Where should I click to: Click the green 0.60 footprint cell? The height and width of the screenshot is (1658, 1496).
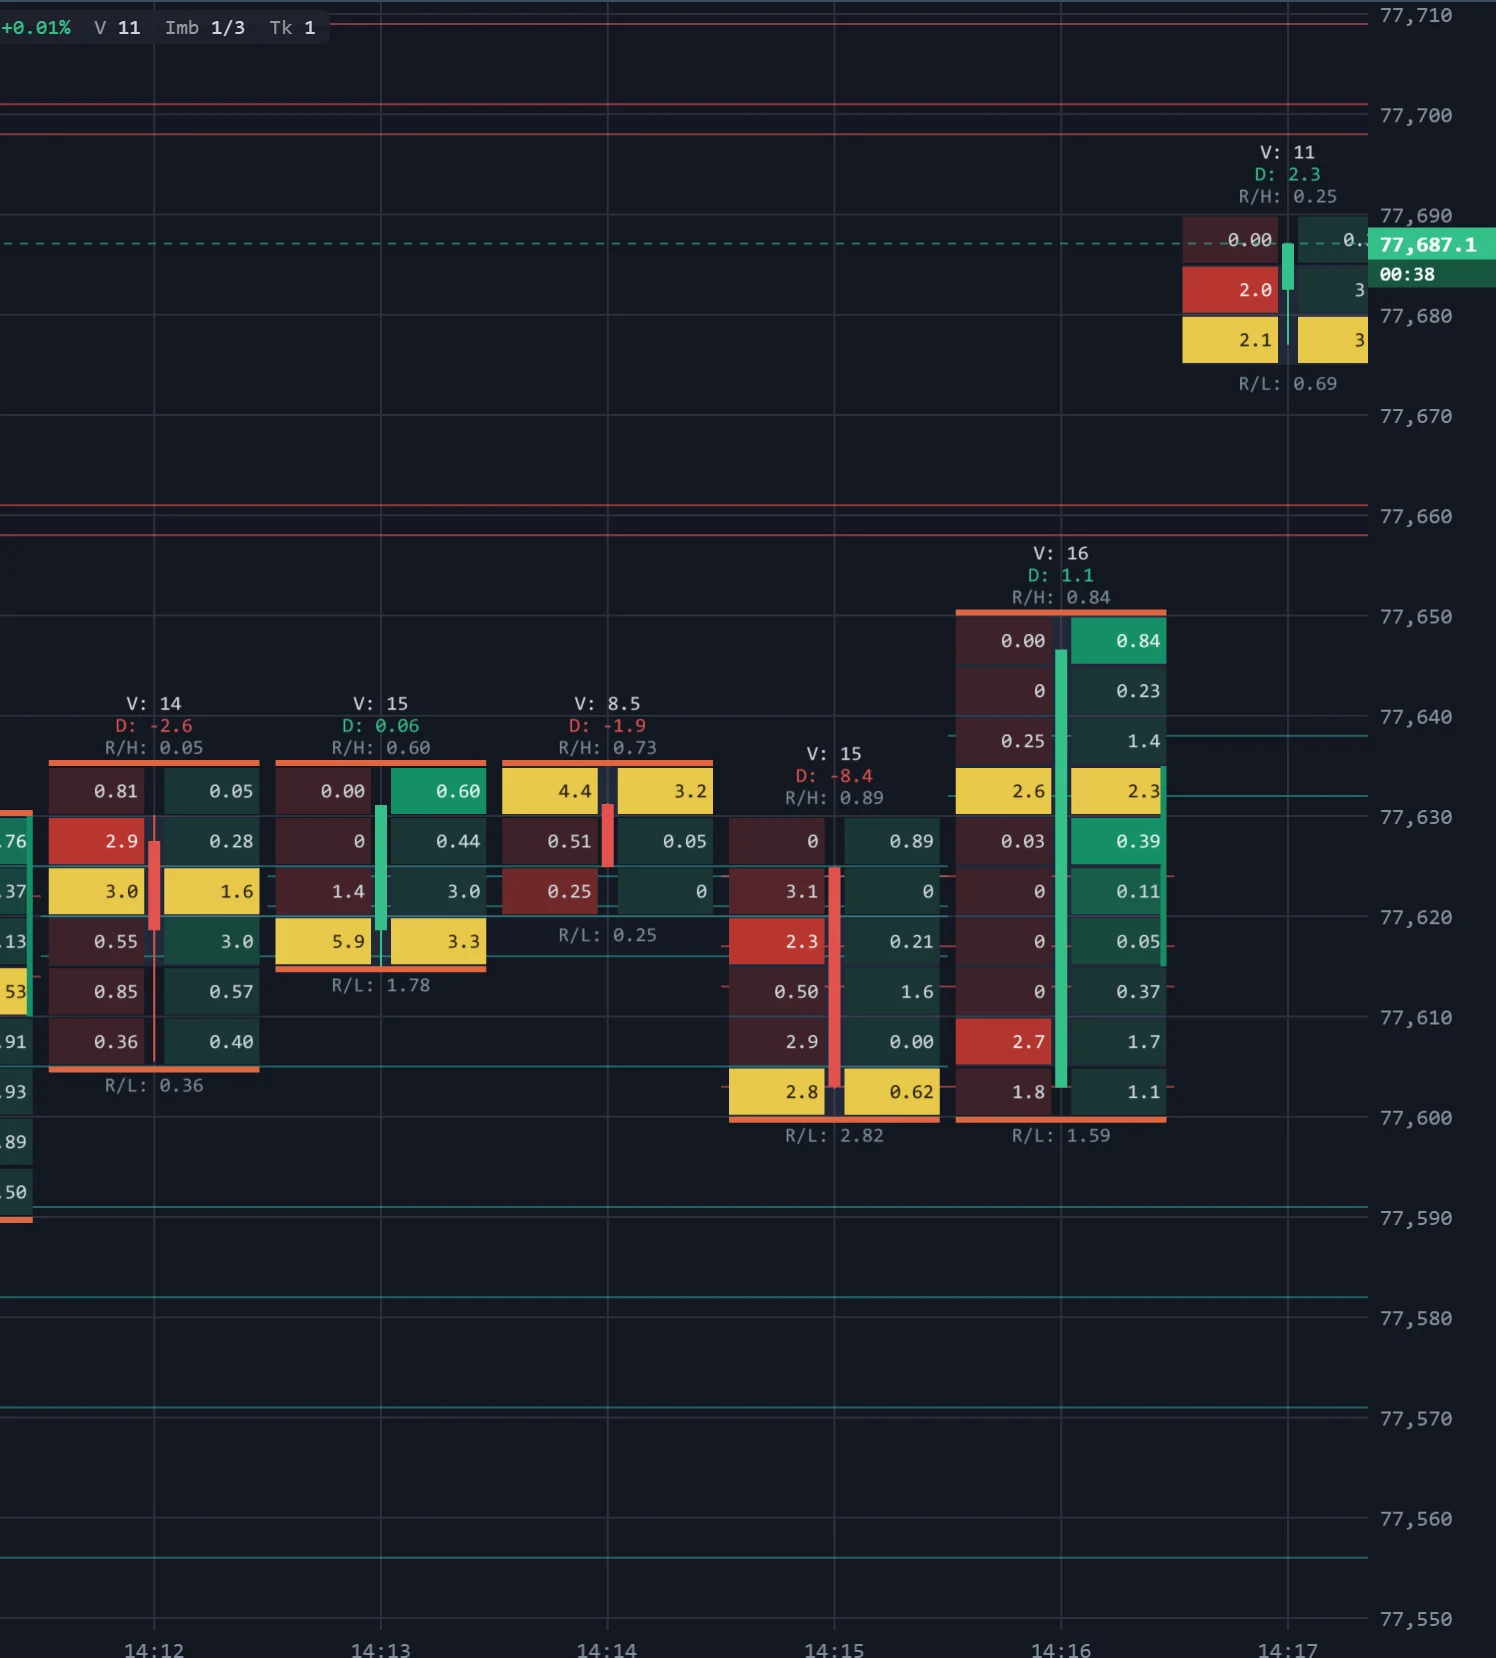coord(438,791)
